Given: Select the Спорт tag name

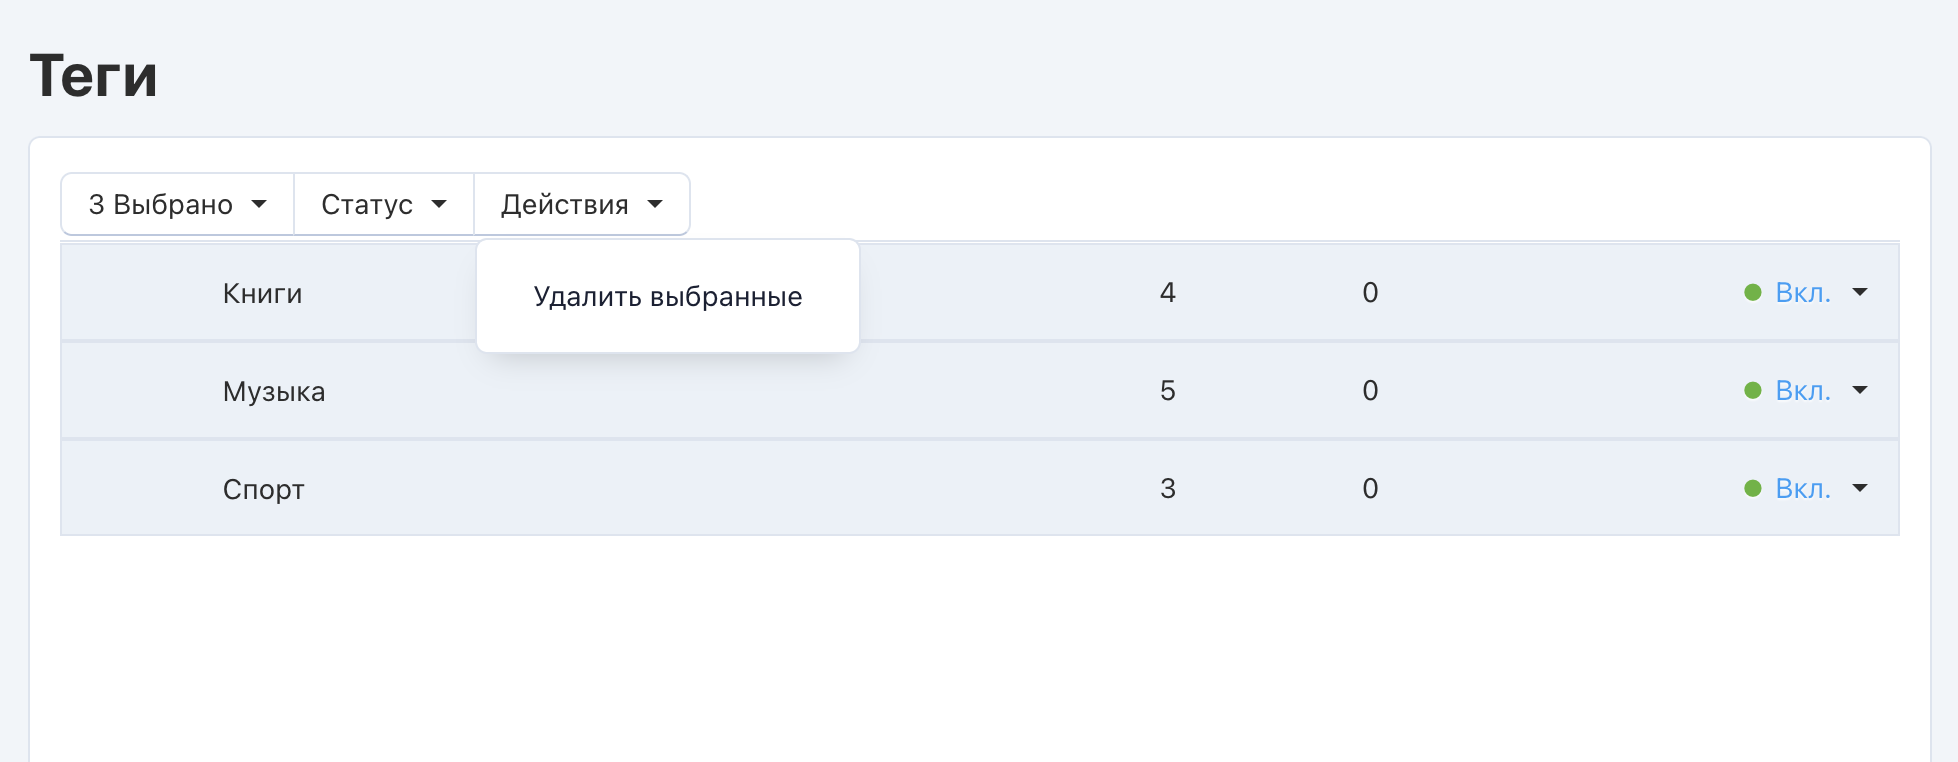Looking at the screenshot, I should (x=263, y=490).
